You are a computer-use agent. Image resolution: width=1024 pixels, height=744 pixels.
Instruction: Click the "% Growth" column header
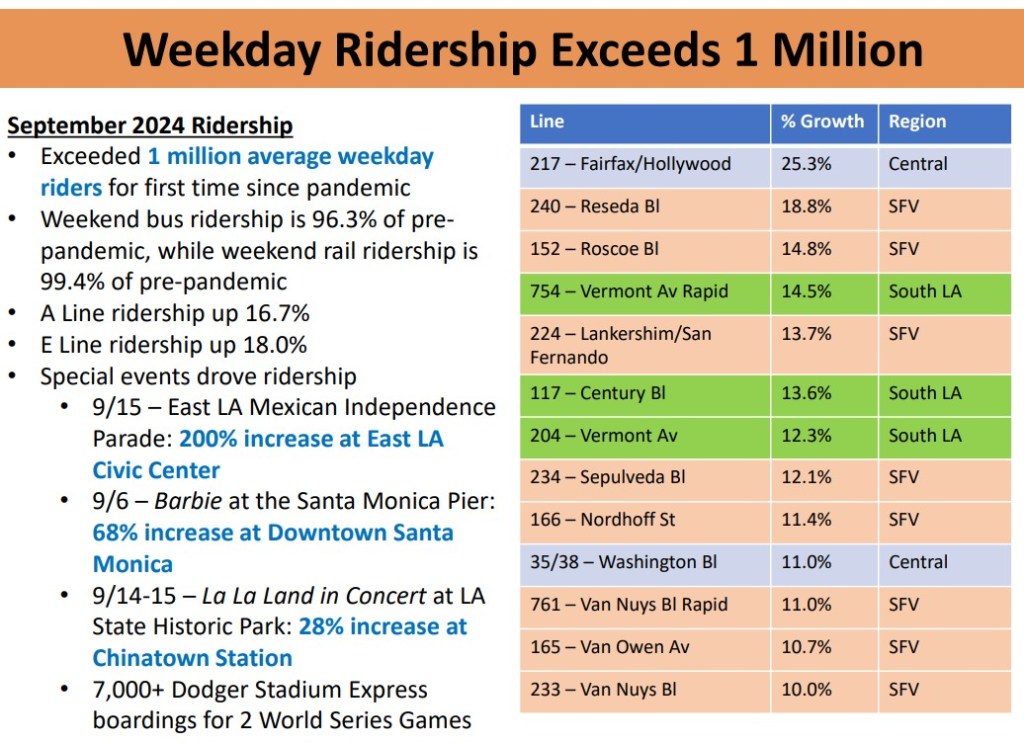pyautogui.click(x=822, y=122)
